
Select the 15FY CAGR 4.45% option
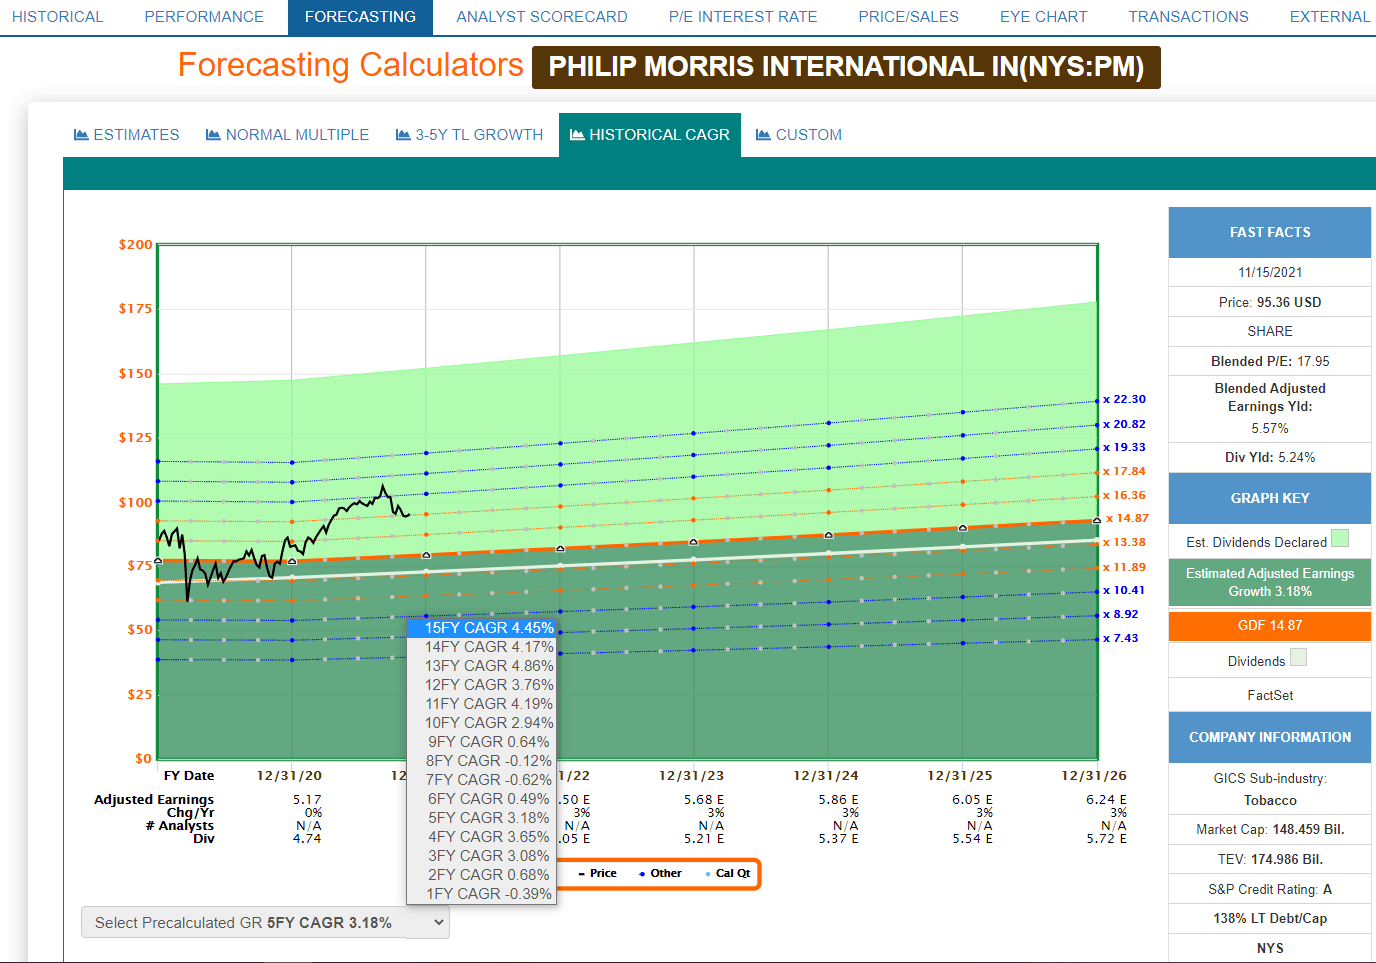[x=488, y=628]
